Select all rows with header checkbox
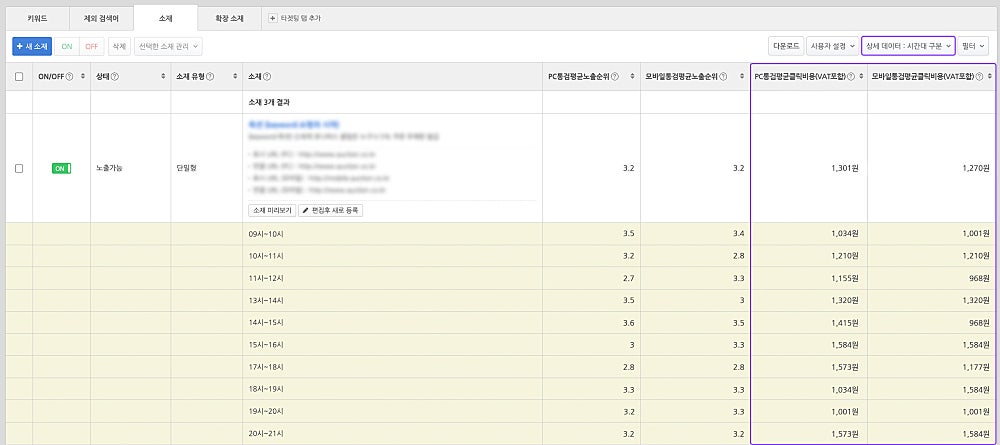The image size is (1000, 445). (x=19, y=77)
